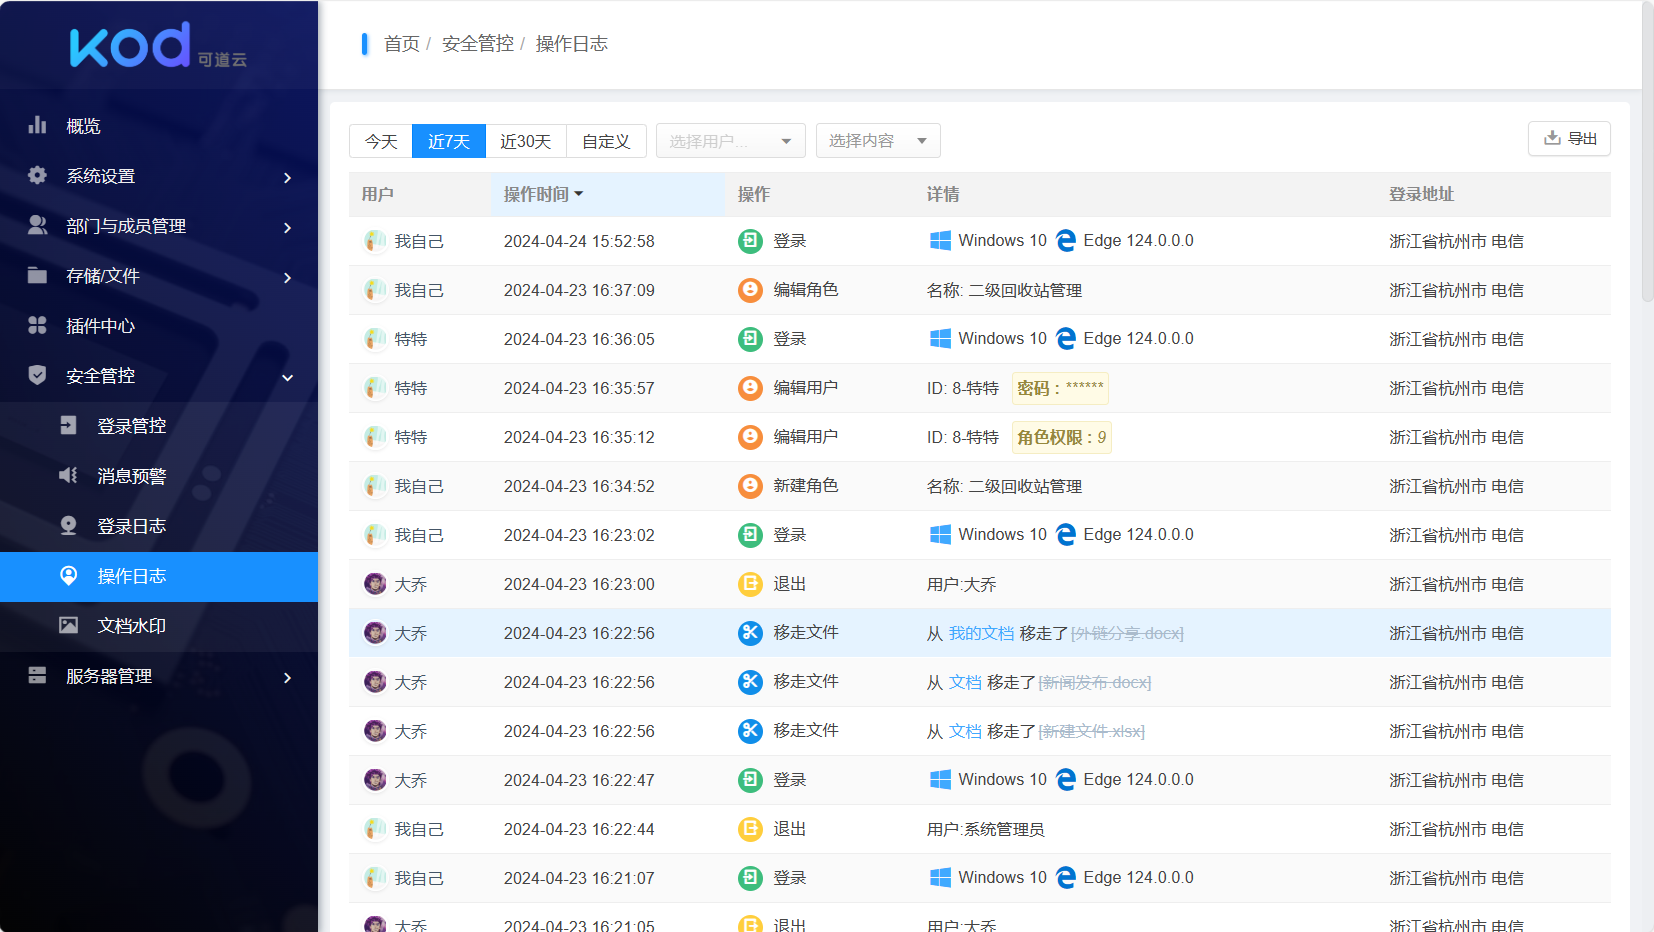Go to 首页 via breadcrumb
Viewport: 1654px width, 932px height.
[401, 44]
